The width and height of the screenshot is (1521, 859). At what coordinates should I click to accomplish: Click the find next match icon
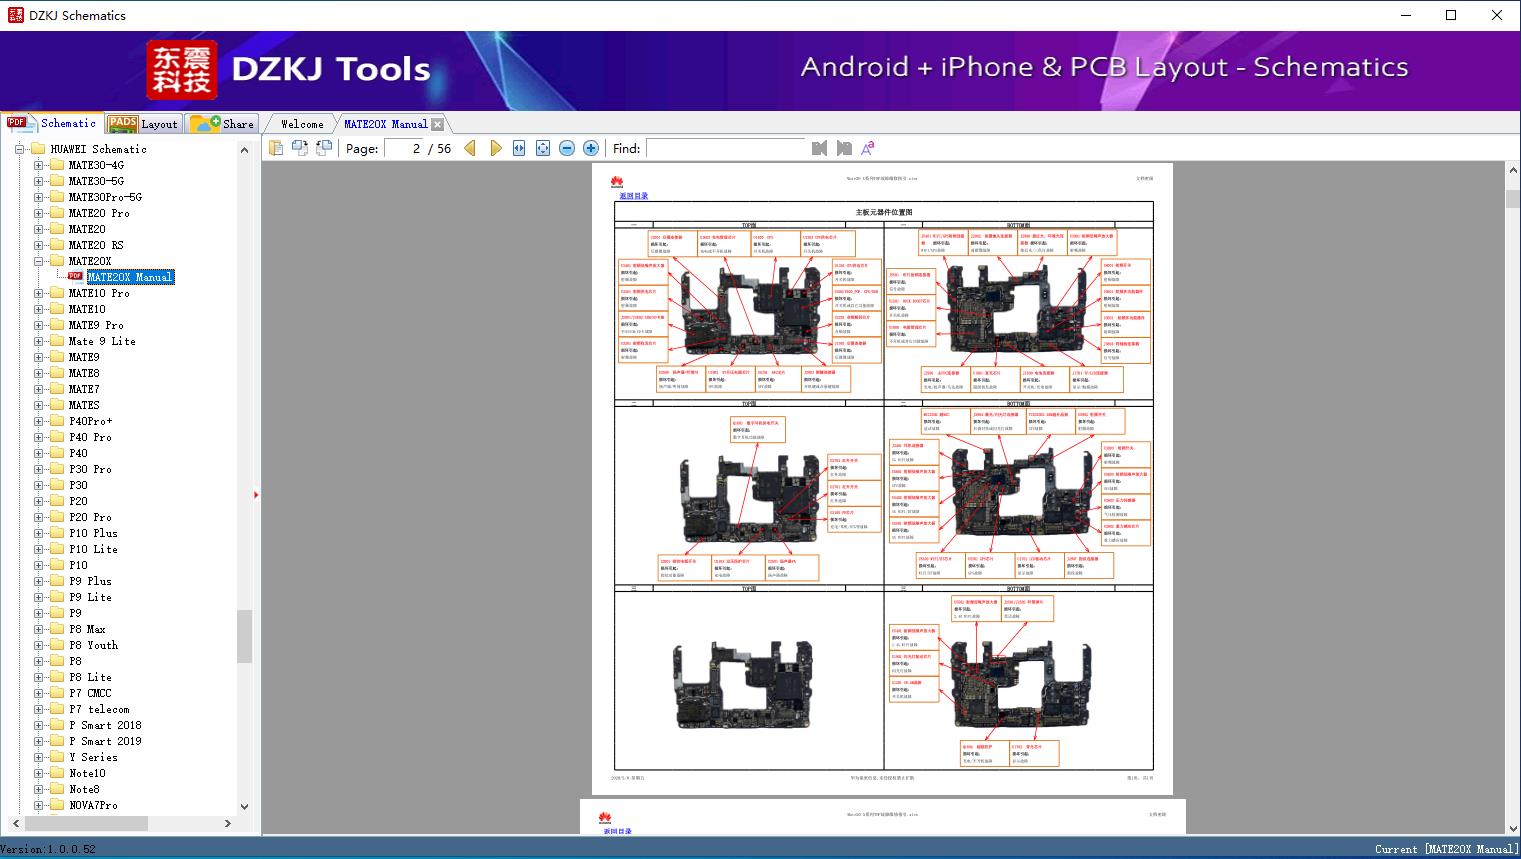(x=844, y=148)
